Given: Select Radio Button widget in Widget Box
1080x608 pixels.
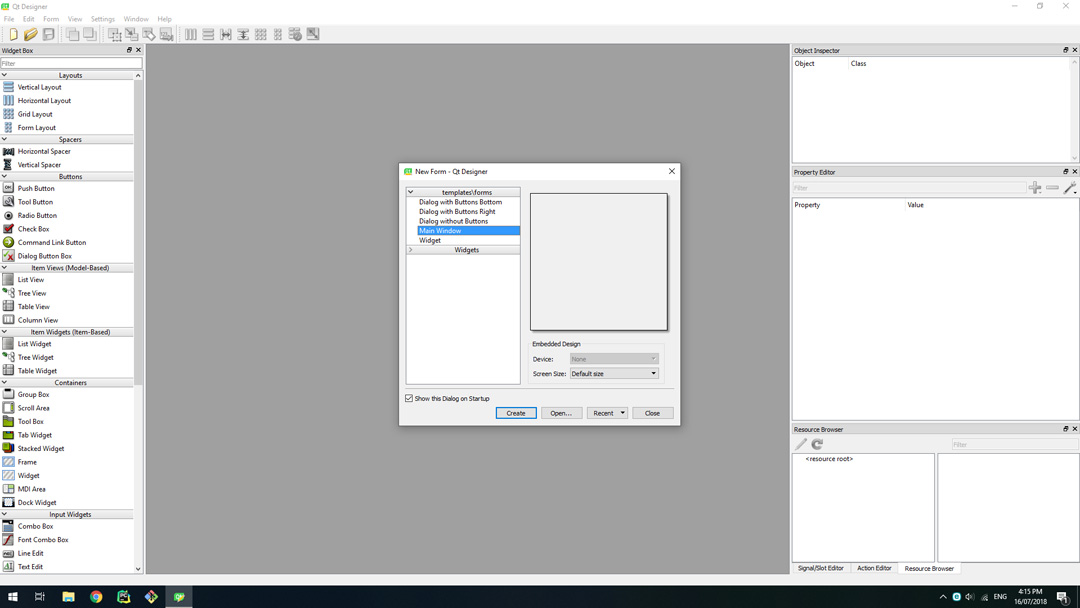Looking at the screenshot, I should coord(37,215).
